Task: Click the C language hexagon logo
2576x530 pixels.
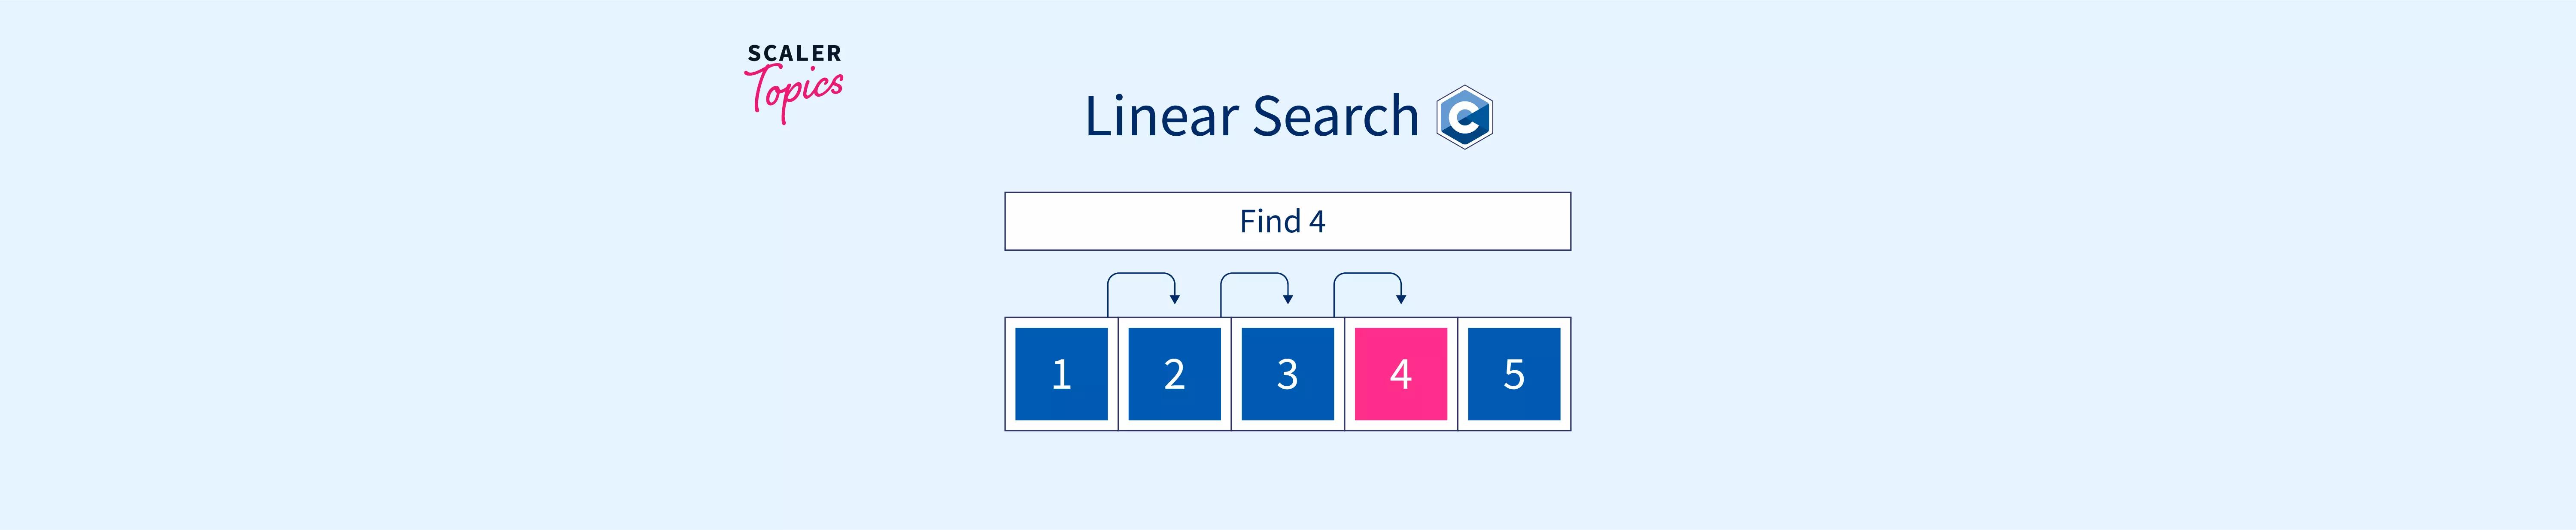Action: pos(1464,117)
